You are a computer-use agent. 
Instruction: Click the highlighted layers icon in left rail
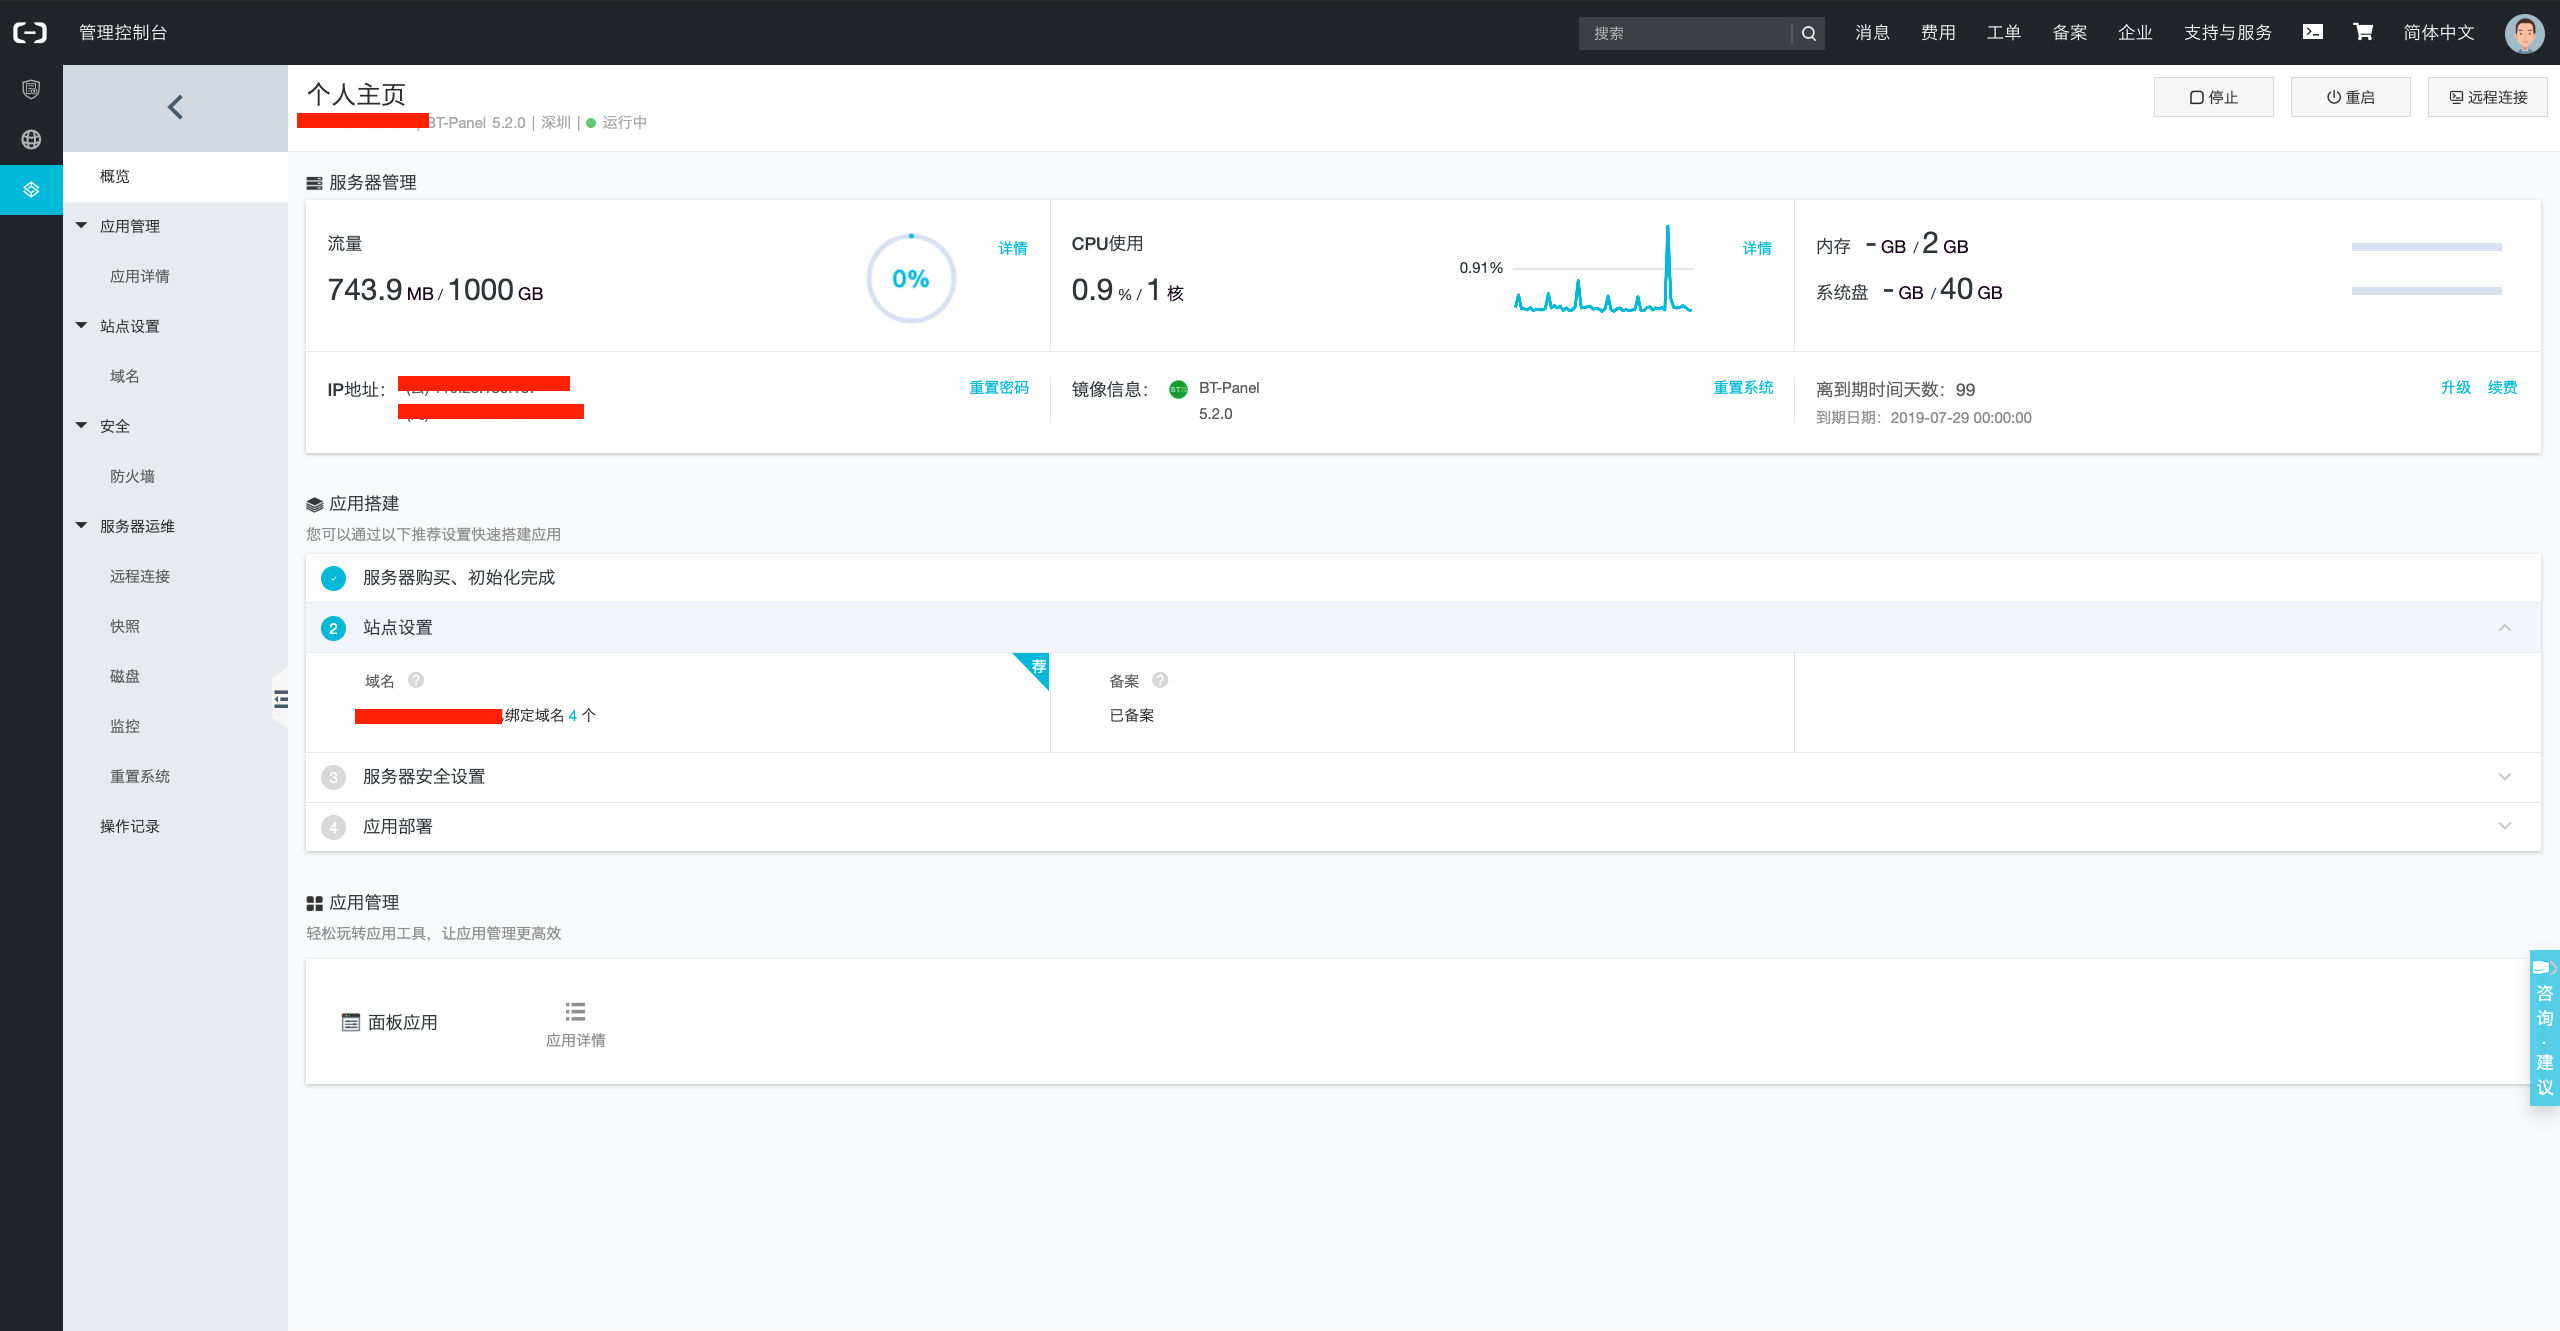[x=31, y=189]
